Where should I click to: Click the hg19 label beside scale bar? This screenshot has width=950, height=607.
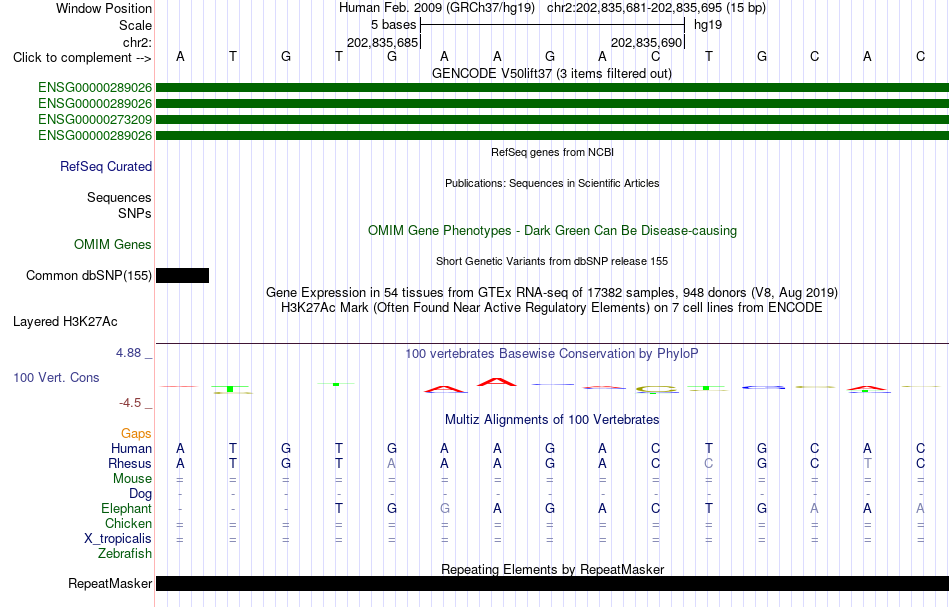pos(708,25)
